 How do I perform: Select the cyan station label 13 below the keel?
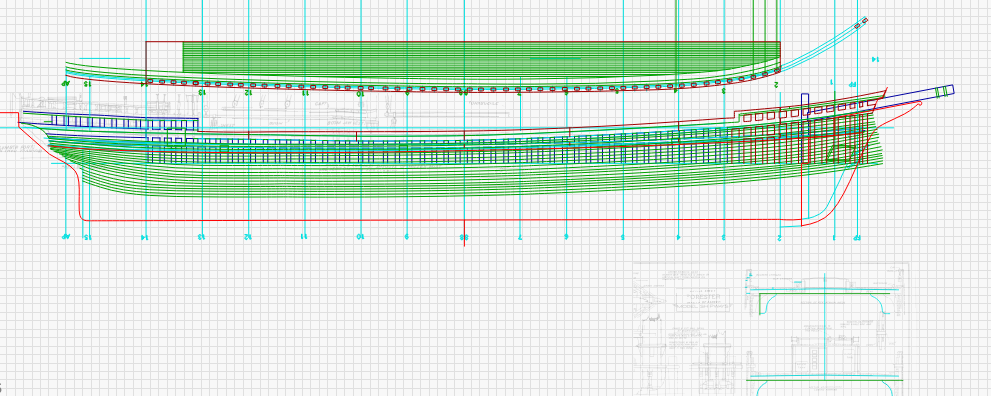pyautogui.click(x=201, y=237)
